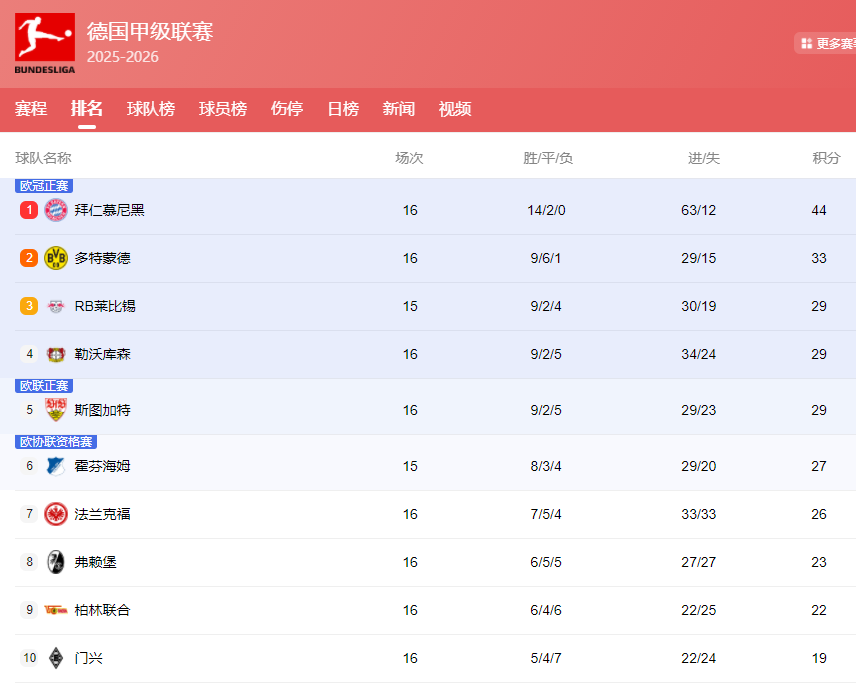The width and height of the screenshot is (856, 685).
Task: Go to the 新闻 news tab
Action: coord(399,109)
